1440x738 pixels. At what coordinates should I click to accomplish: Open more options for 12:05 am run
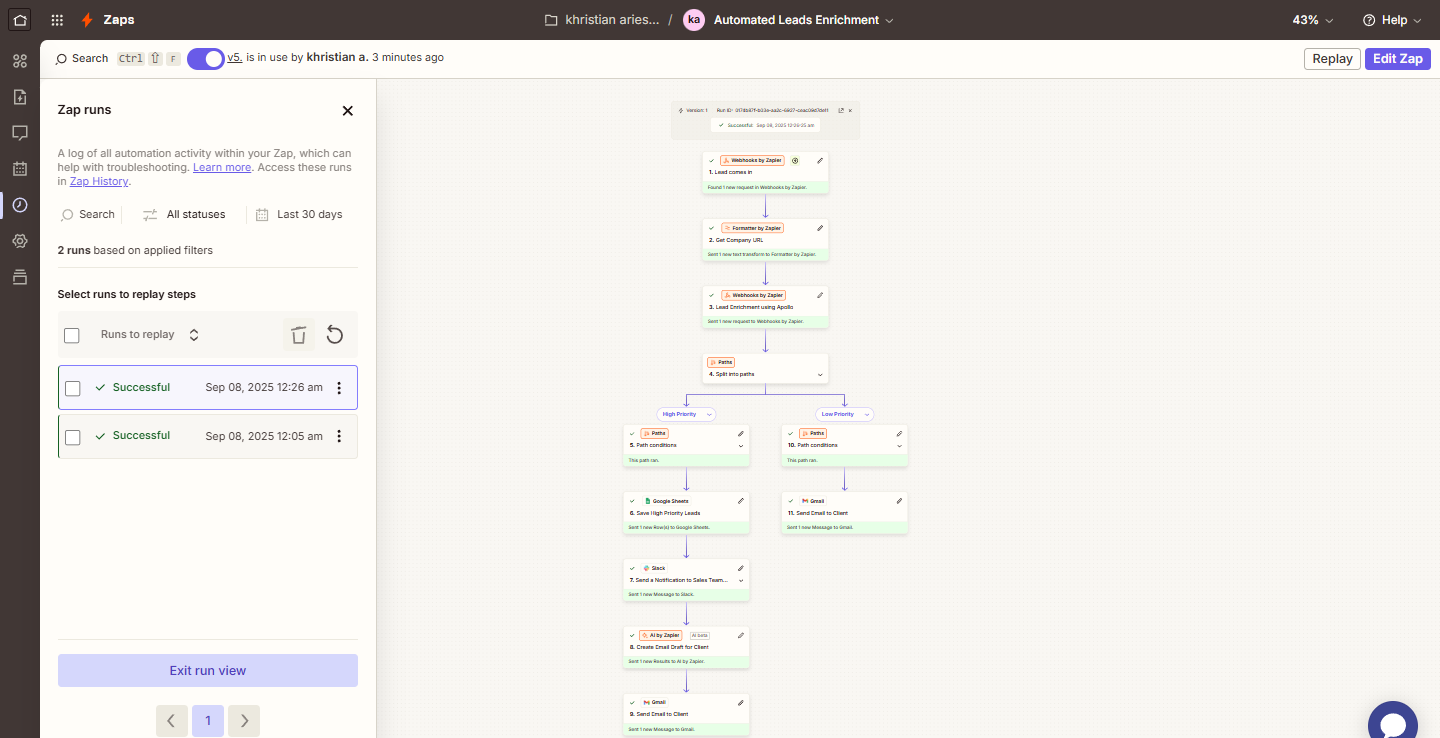coord(339,436)
